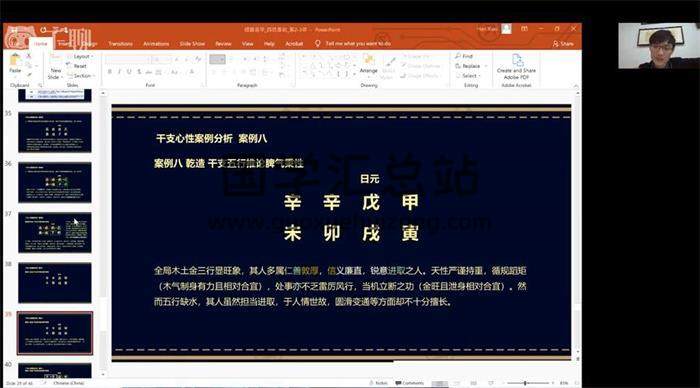Screen dimensions: 700x388
Task: Open the Review ribbon tab
Action: pos(223,44)
